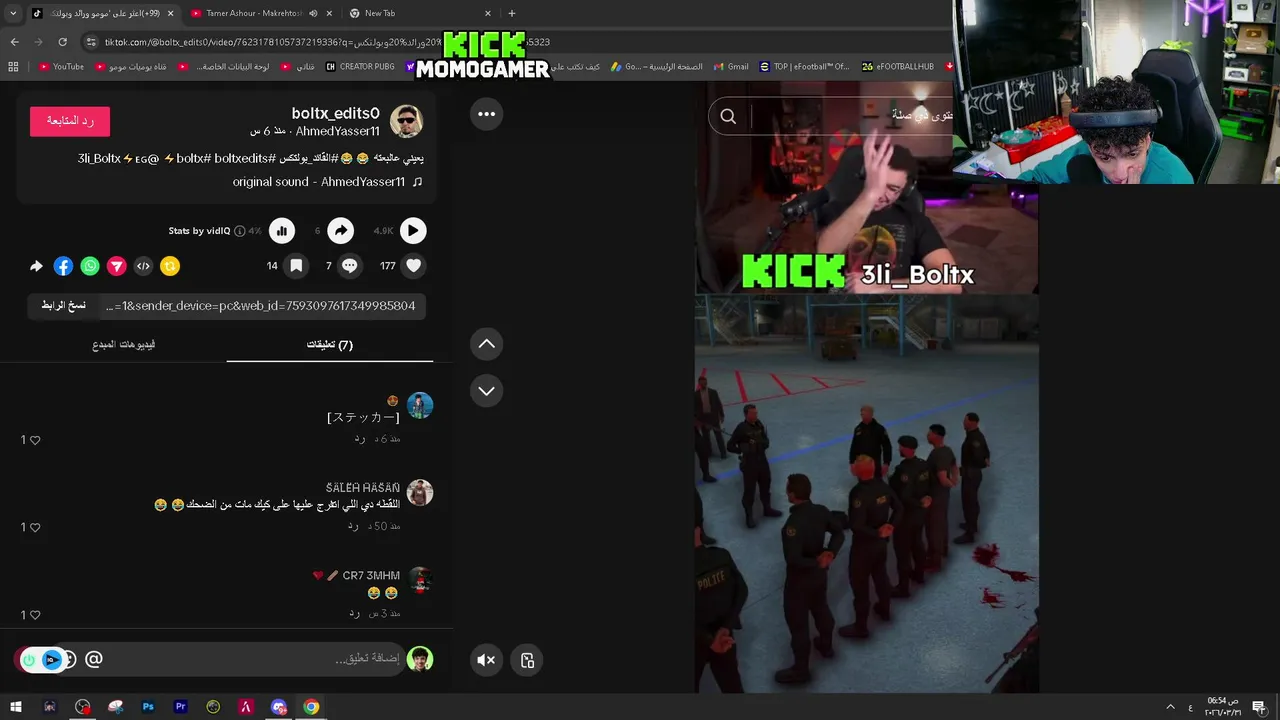Click the vidIQ play views icon
Screen dimensions: 1280x720
coord(413,231)
